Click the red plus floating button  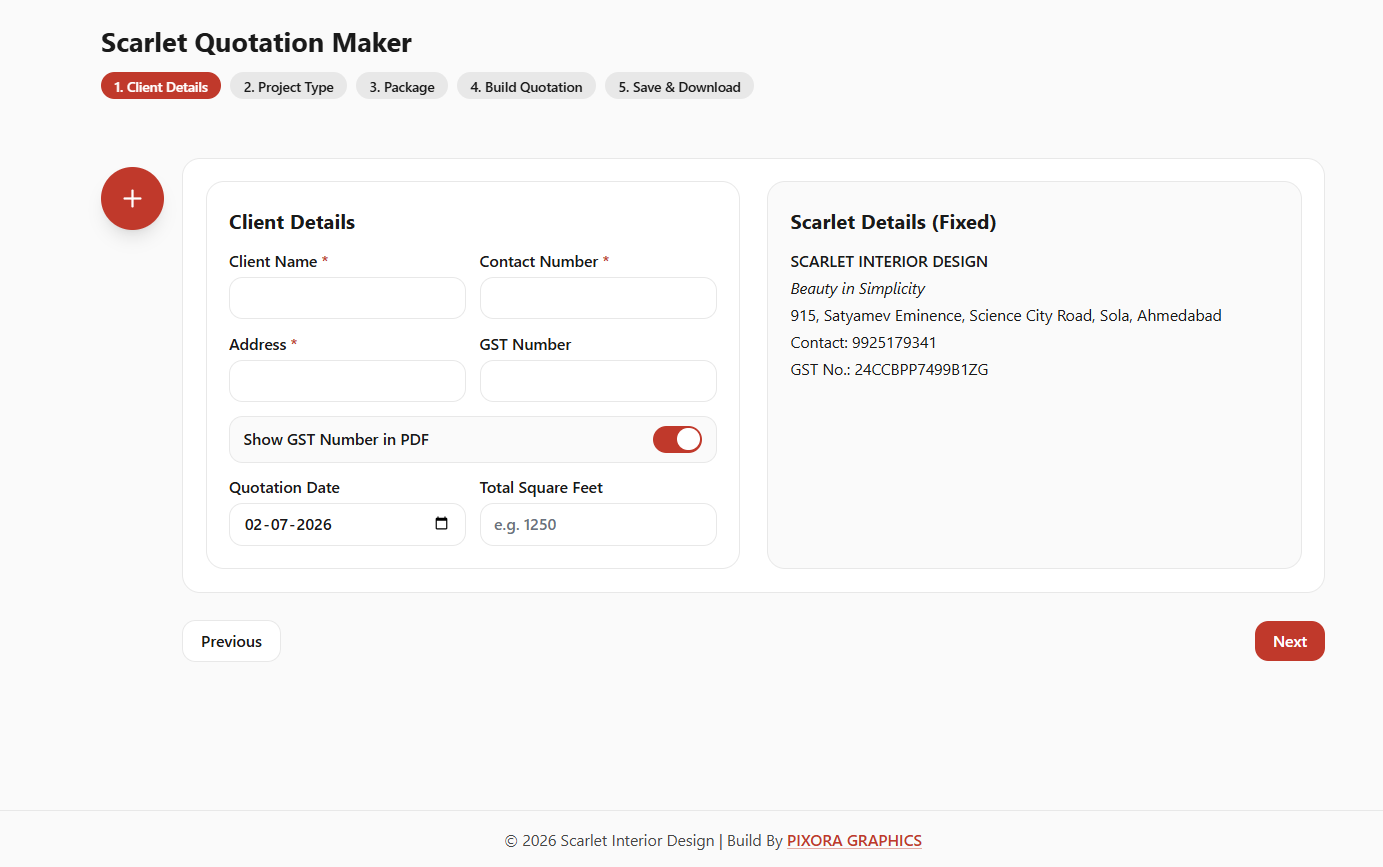click(x=132, y=198)
